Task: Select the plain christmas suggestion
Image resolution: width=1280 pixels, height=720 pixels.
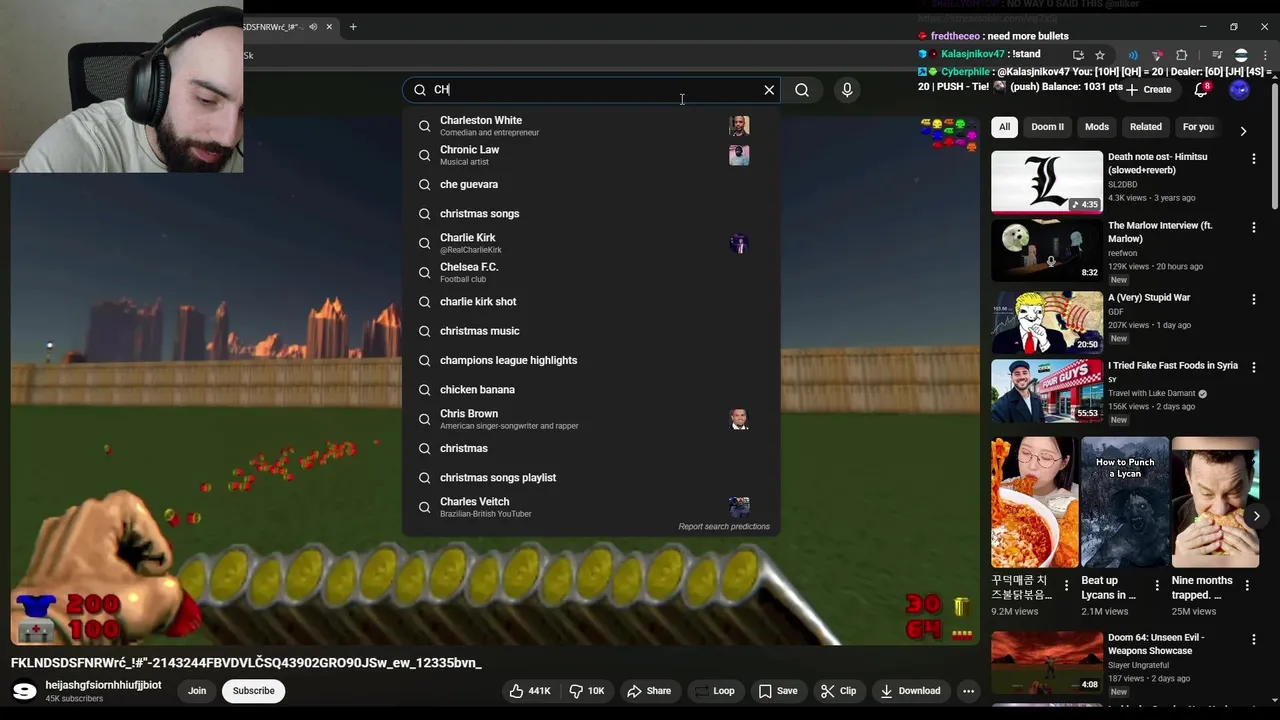Action: tap(591, 448)
